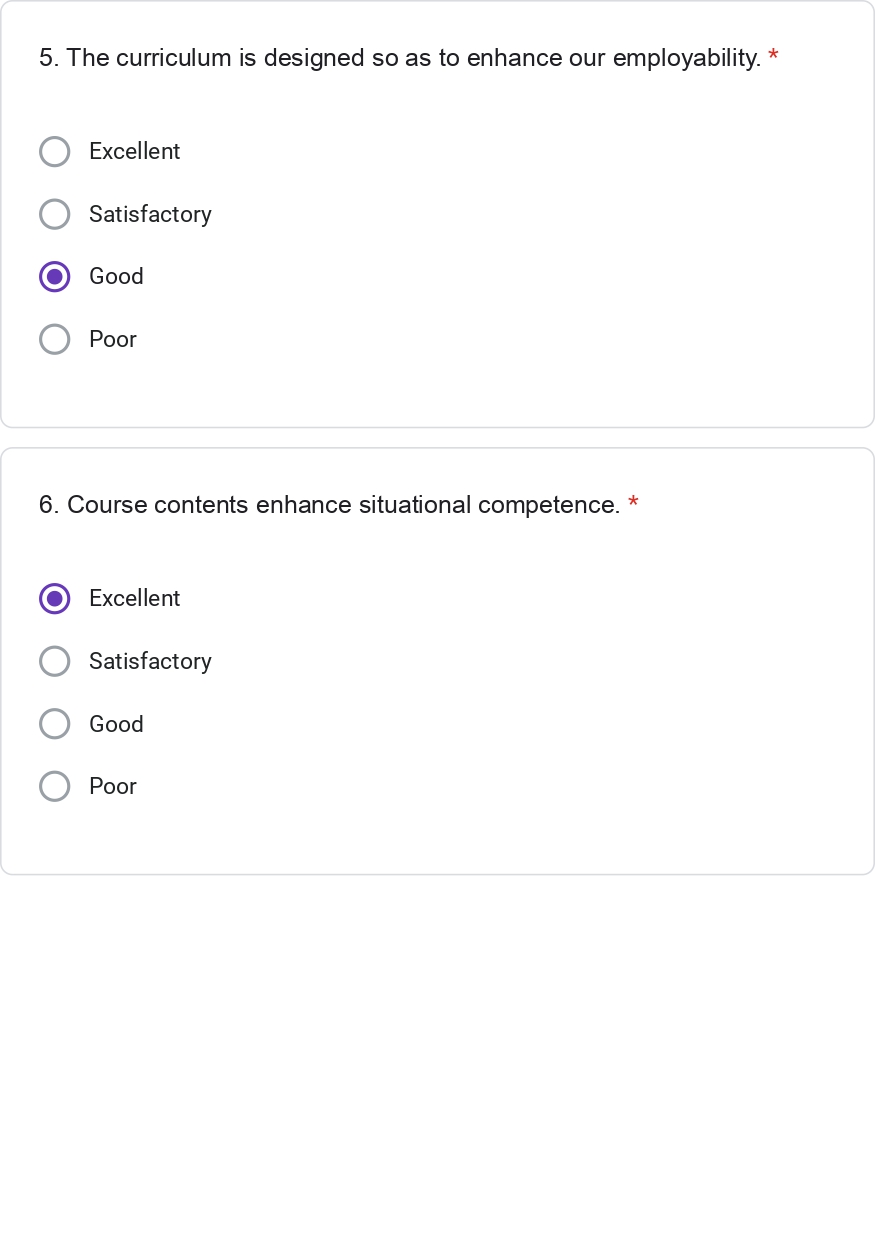Click the question 6 situational competence heading
Screen dimensions: 875x1240
pos(329,505)
